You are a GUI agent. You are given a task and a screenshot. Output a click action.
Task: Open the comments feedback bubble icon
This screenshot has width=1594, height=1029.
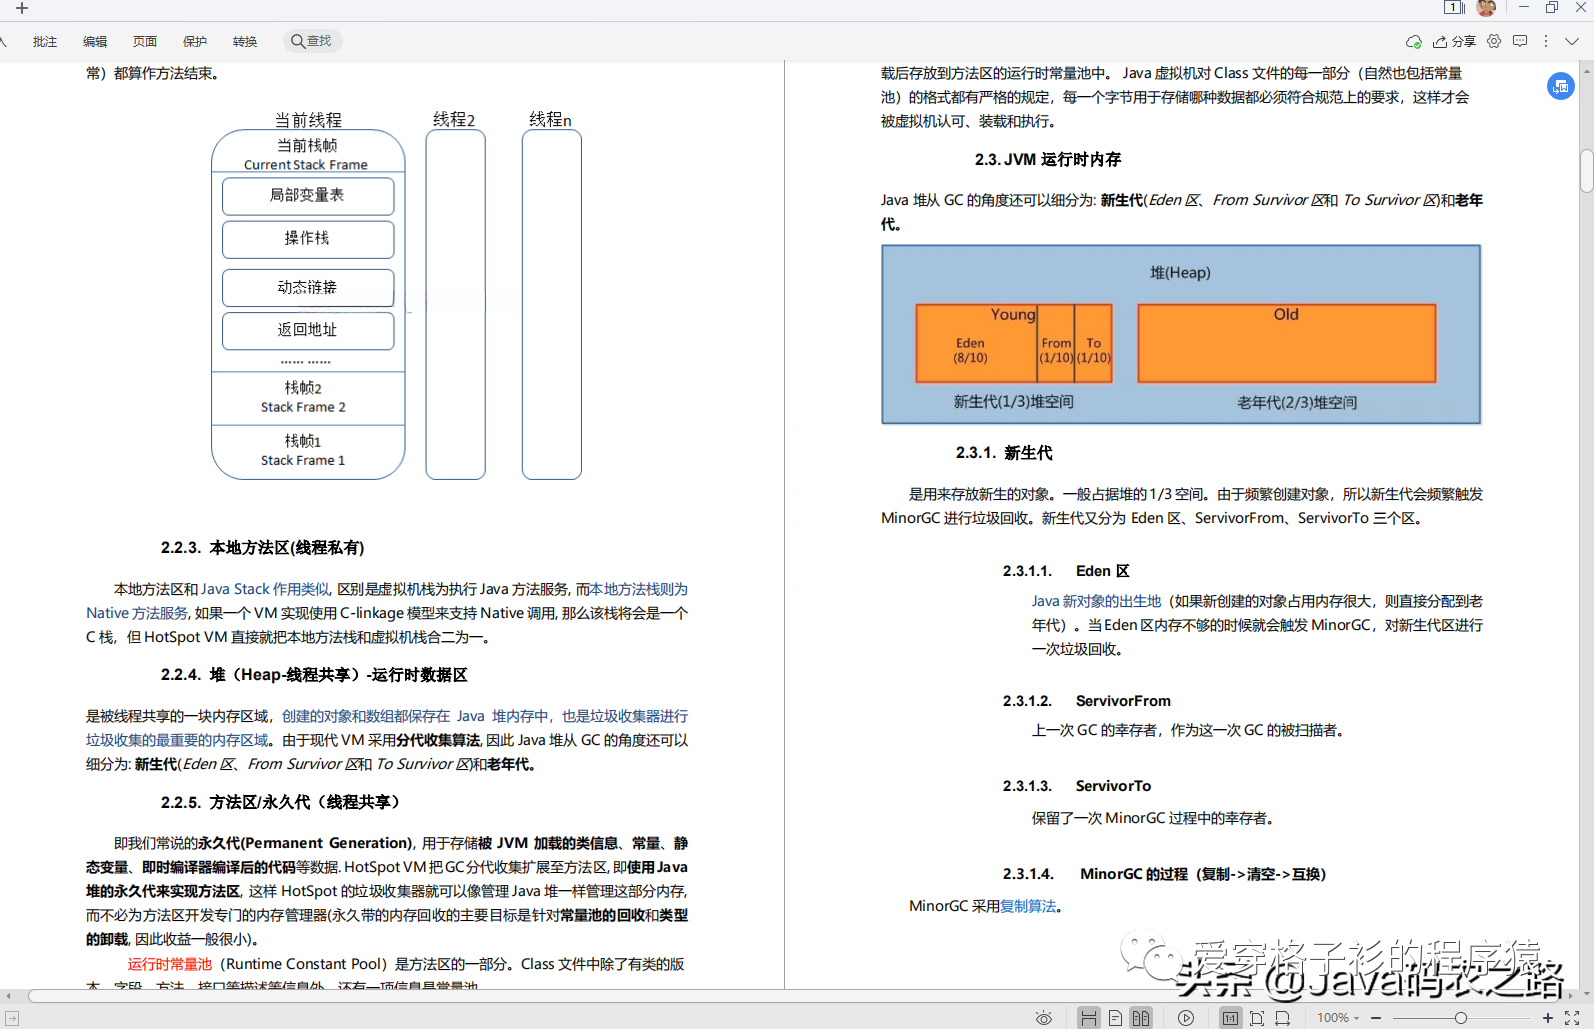click(x=1520, y=42)
